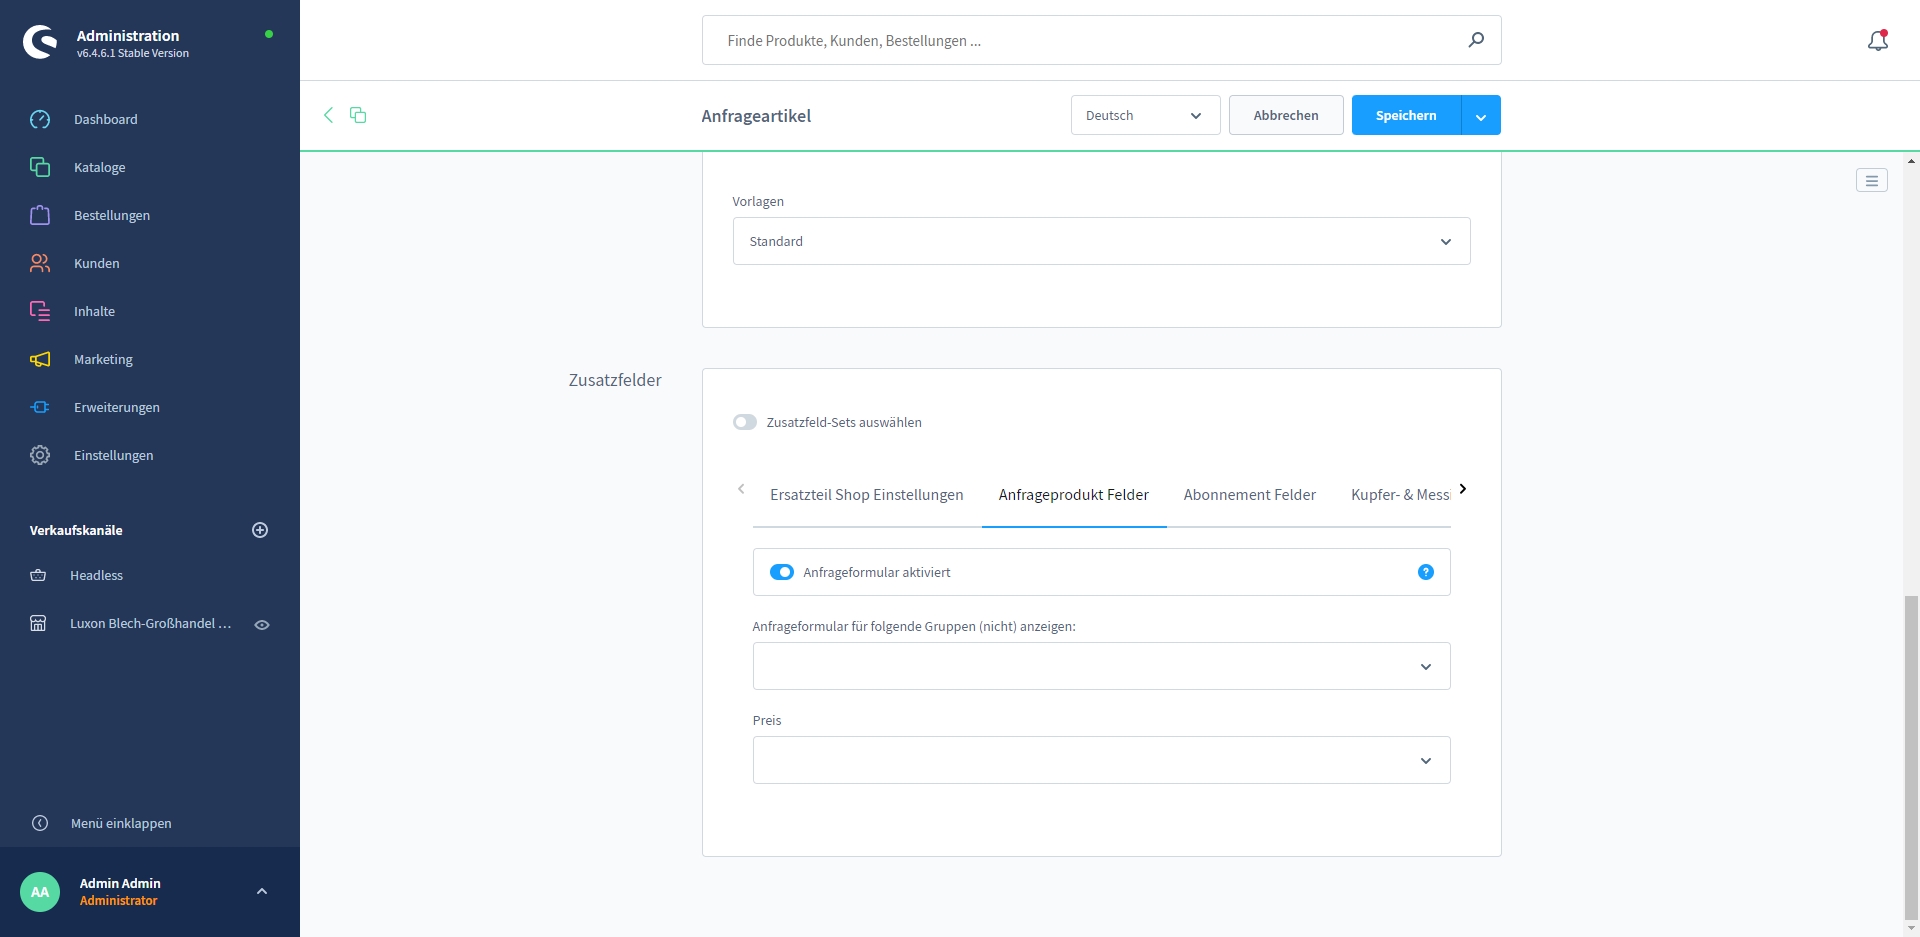1920x937 pixels.
Task: Open the Preis dropdown
Action: pyautogui.click(x=1100, y=760)
